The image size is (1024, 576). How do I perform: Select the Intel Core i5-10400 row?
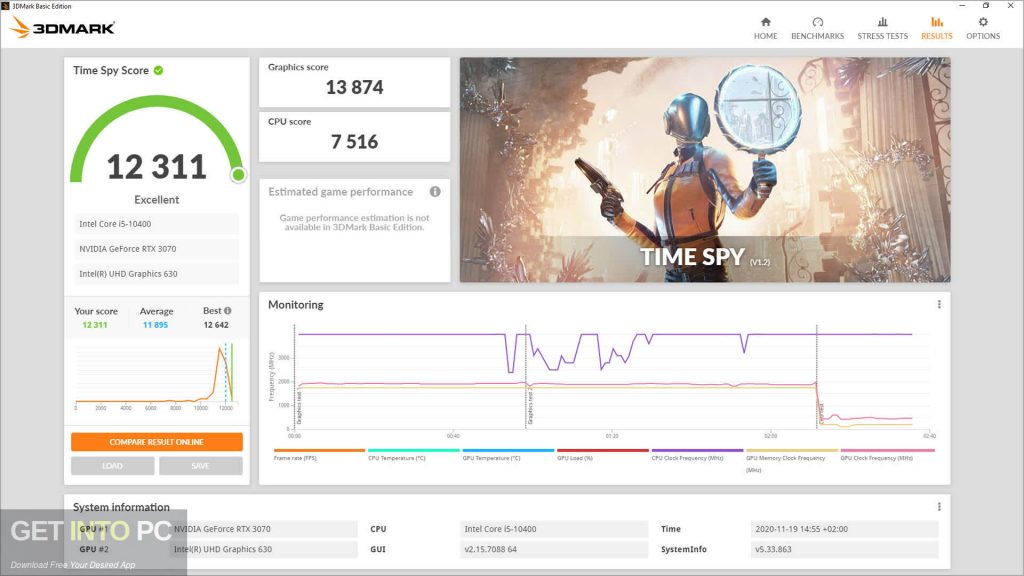pyautogui.click(x=156, y=224)
